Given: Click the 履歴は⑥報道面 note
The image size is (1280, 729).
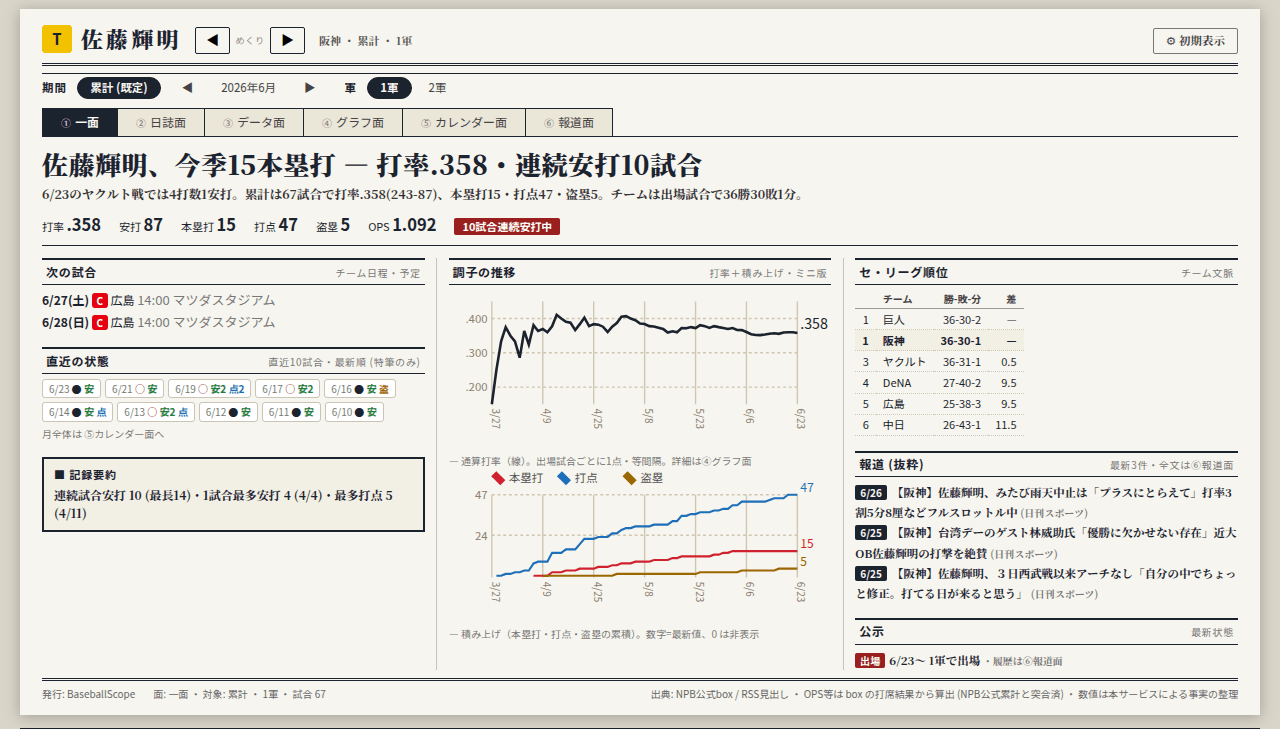Looking at the screenshot, I should (x=1026, y=662).
